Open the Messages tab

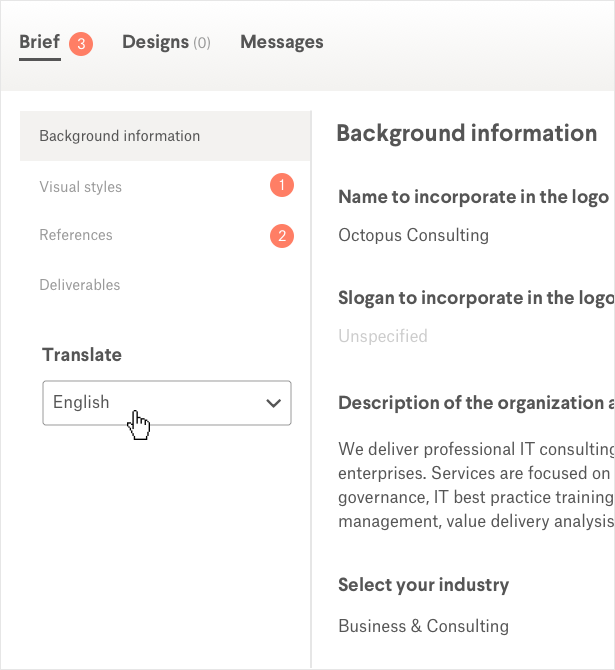click(282, 42)
